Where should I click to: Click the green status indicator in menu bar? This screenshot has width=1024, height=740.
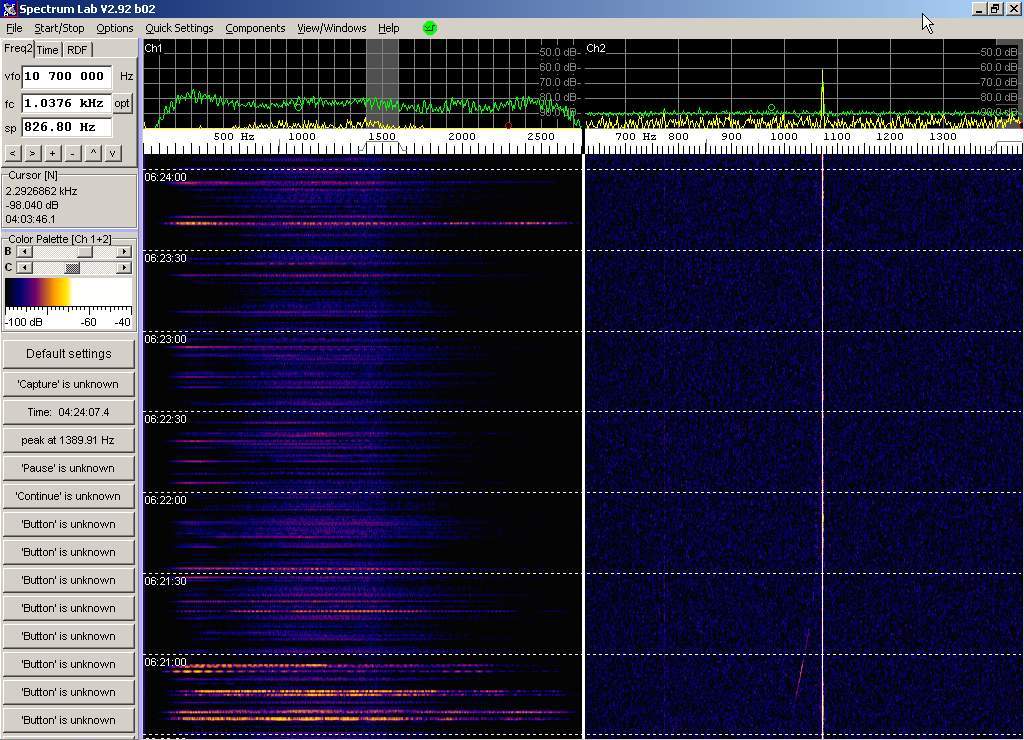point(430,28)
